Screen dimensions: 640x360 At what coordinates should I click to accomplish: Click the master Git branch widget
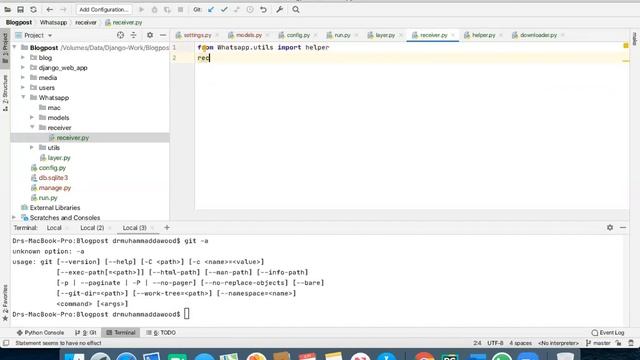coord(598,343)
